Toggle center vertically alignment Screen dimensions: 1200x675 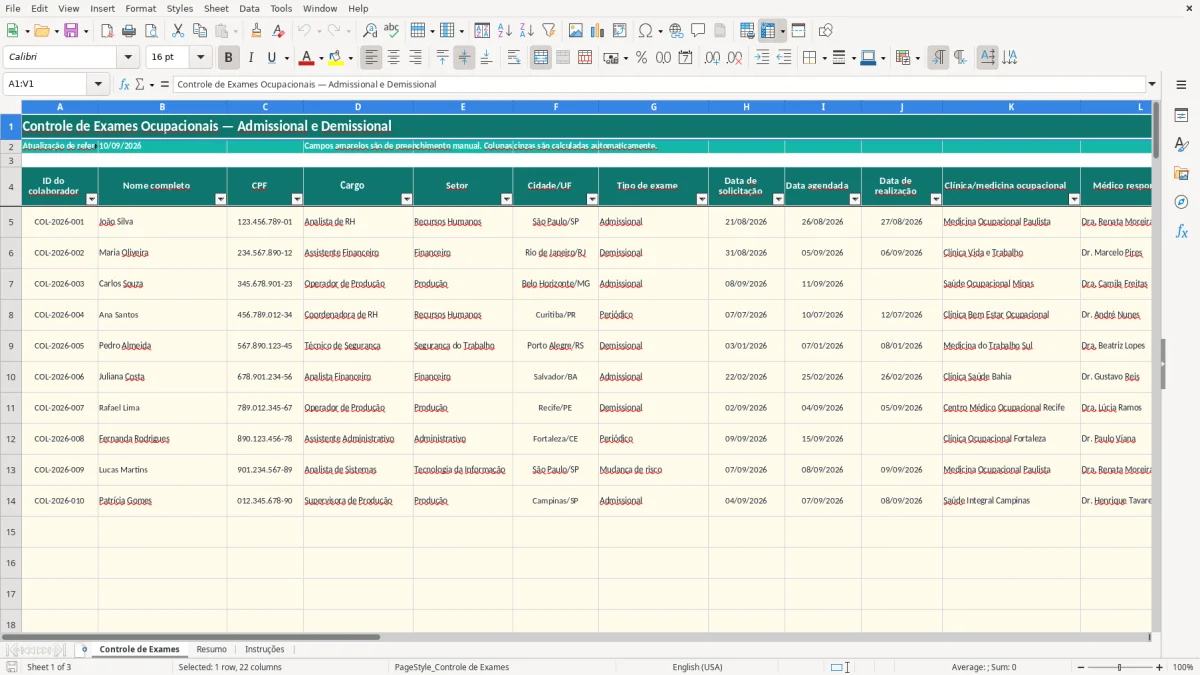click(x=464, y=58)
